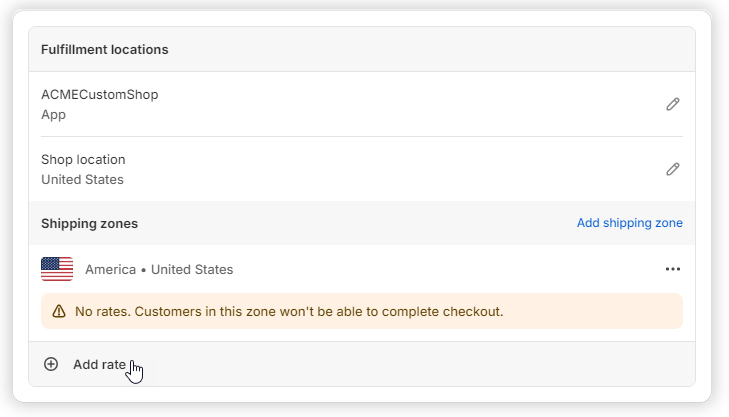This screenshot has height=417, width=729.
Task: Click the plus circle icon beside Add rate
Action: 51,364
